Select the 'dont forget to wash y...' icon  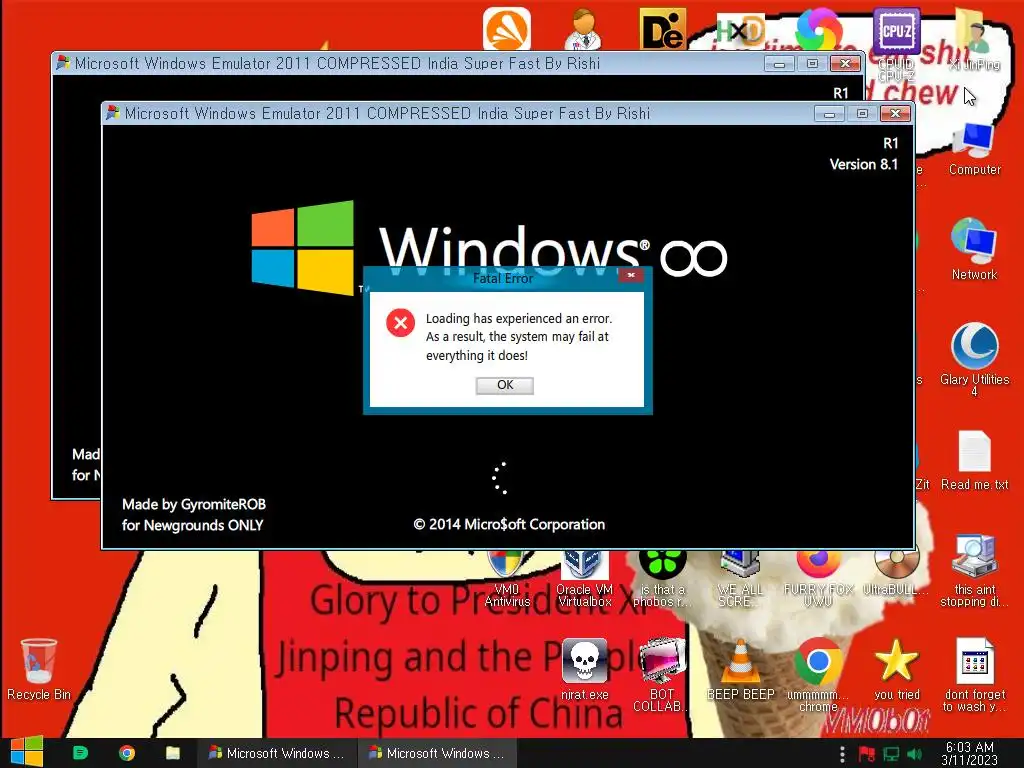pos(974,675)
